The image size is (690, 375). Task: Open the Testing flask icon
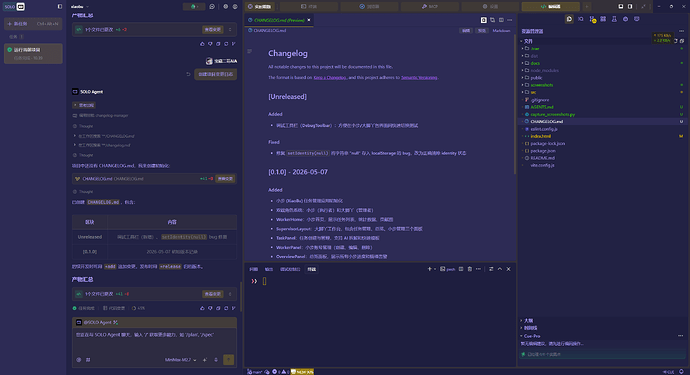(614, 19)
